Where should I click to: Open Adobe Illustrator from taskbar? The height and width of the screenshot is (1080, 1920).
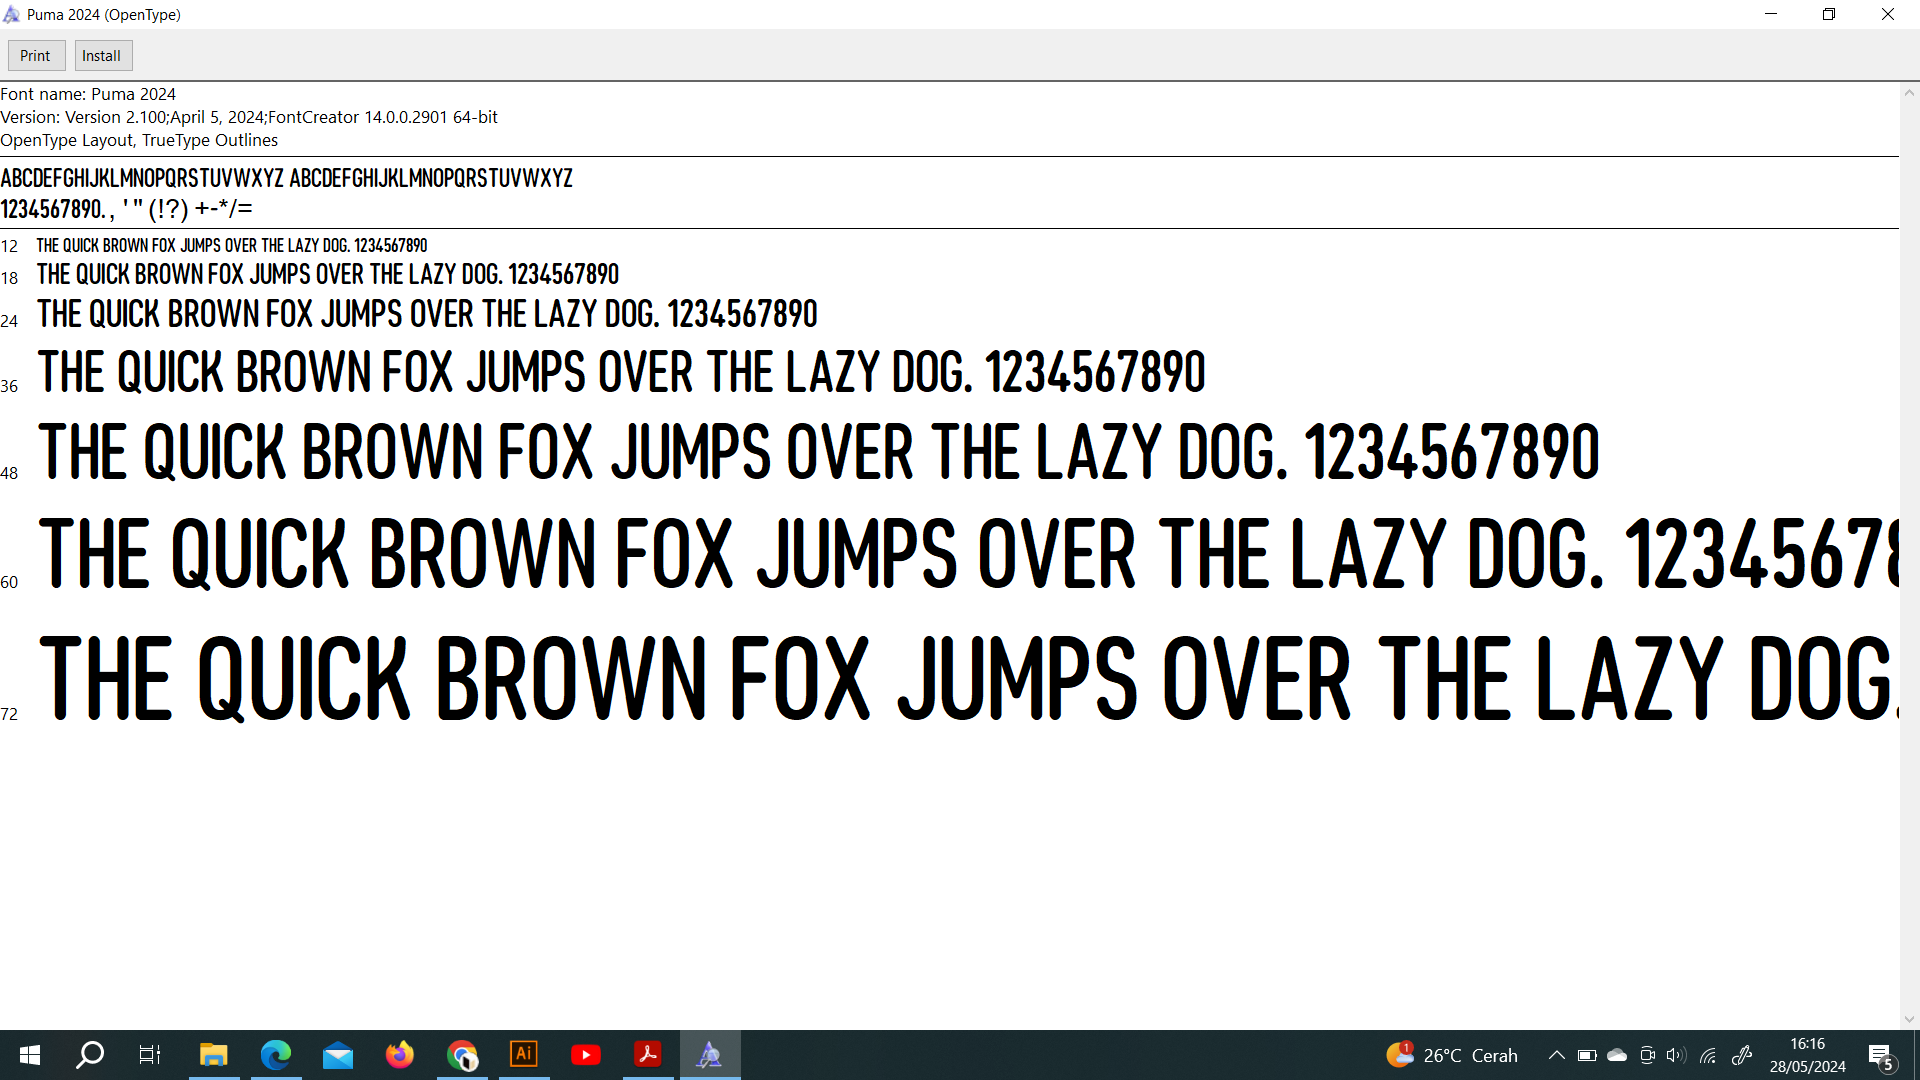tap(524, 1055)
